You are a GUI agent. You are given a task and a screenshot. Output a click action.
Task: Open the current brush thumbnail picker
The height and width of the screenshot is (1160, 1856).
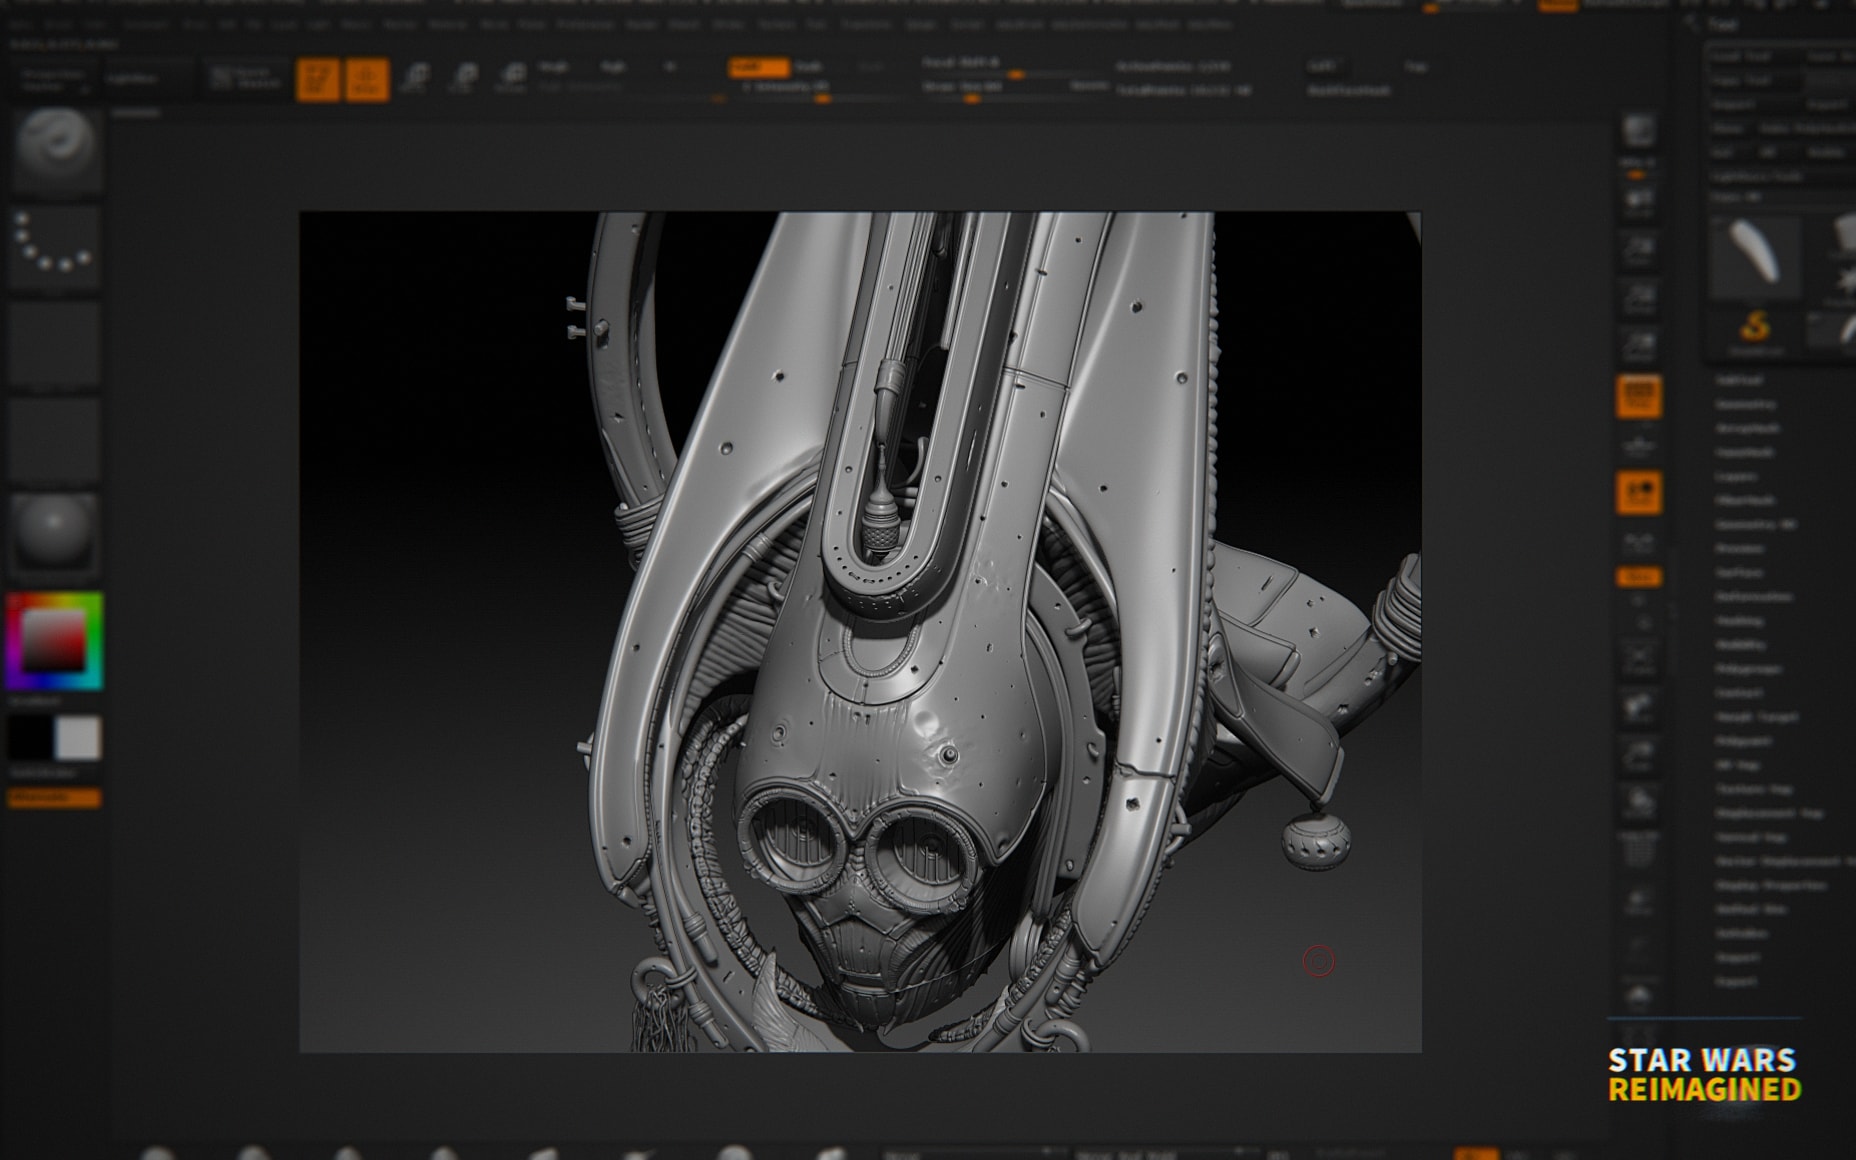[56, 150]
